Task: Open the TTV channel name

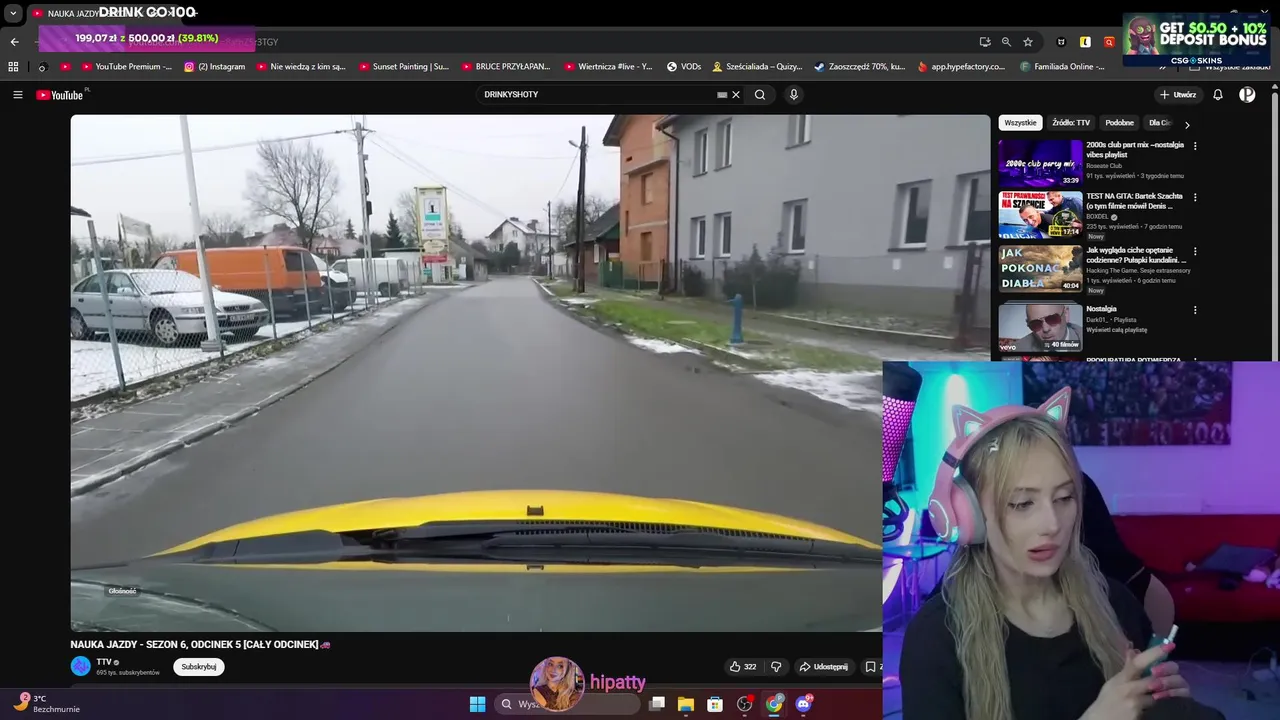Action: tap(104, 662)
